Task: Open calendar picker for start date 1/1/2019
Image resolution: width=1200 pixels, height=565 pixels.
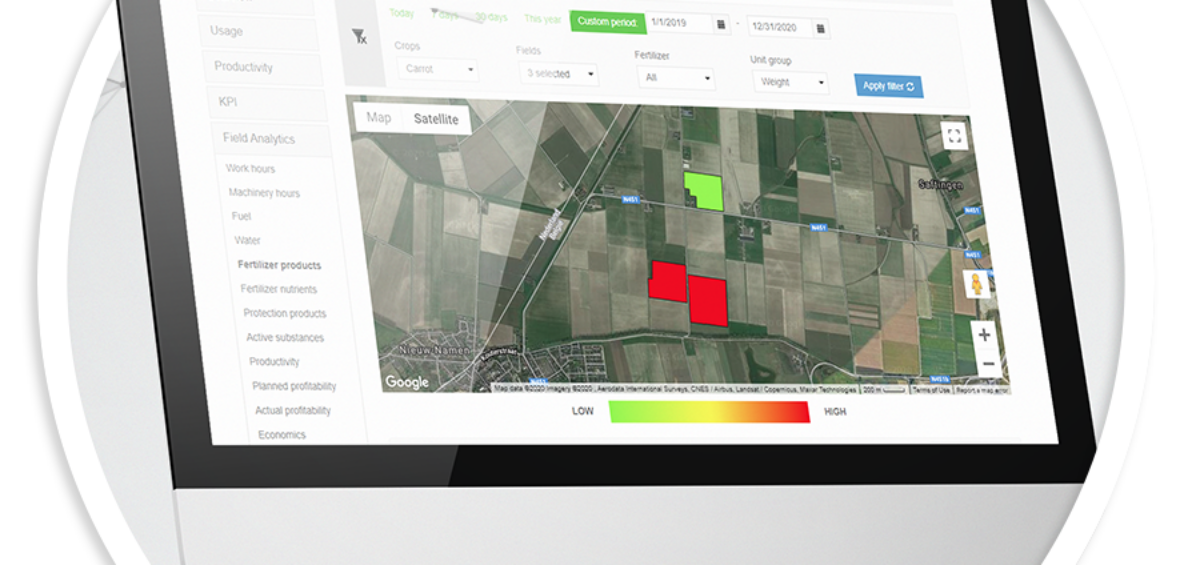Action: point(721,25)
